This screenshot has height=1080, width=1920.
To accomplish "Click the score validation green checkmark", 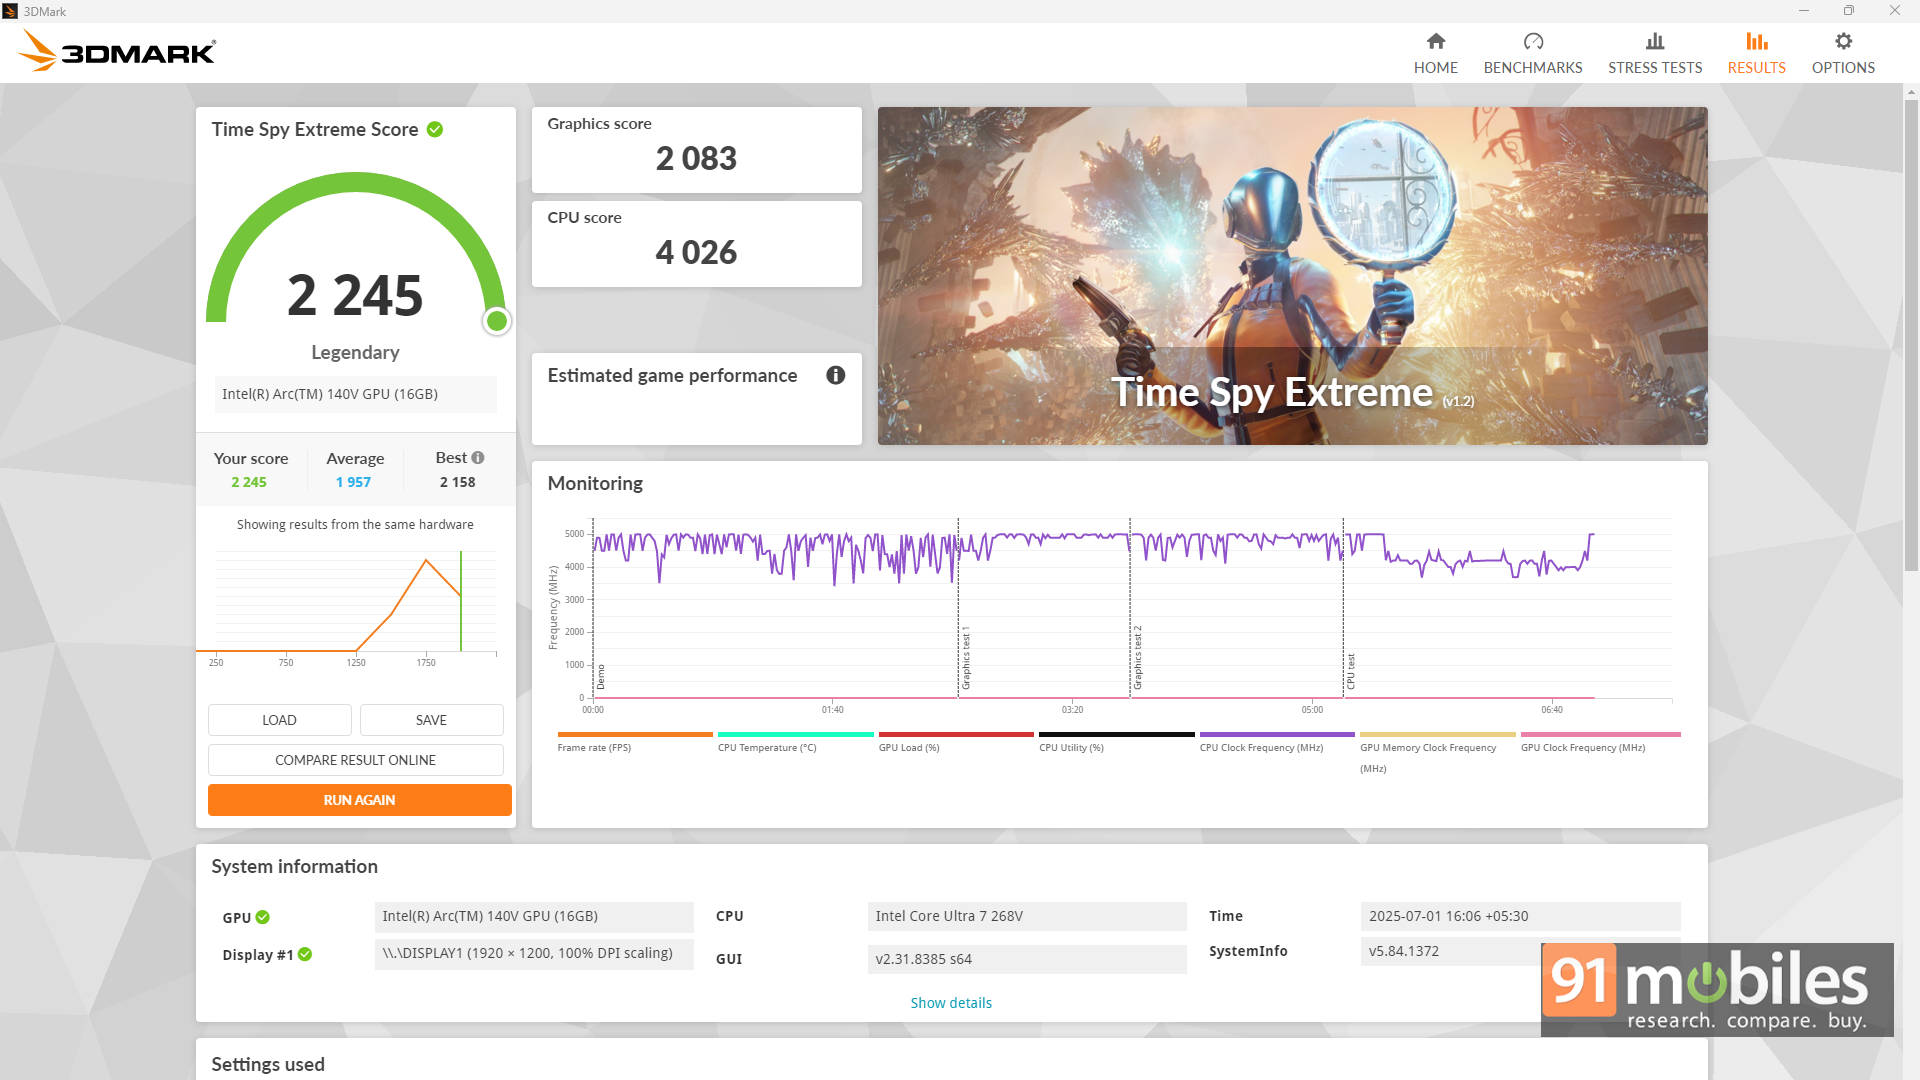I will [x=435, y=129].
